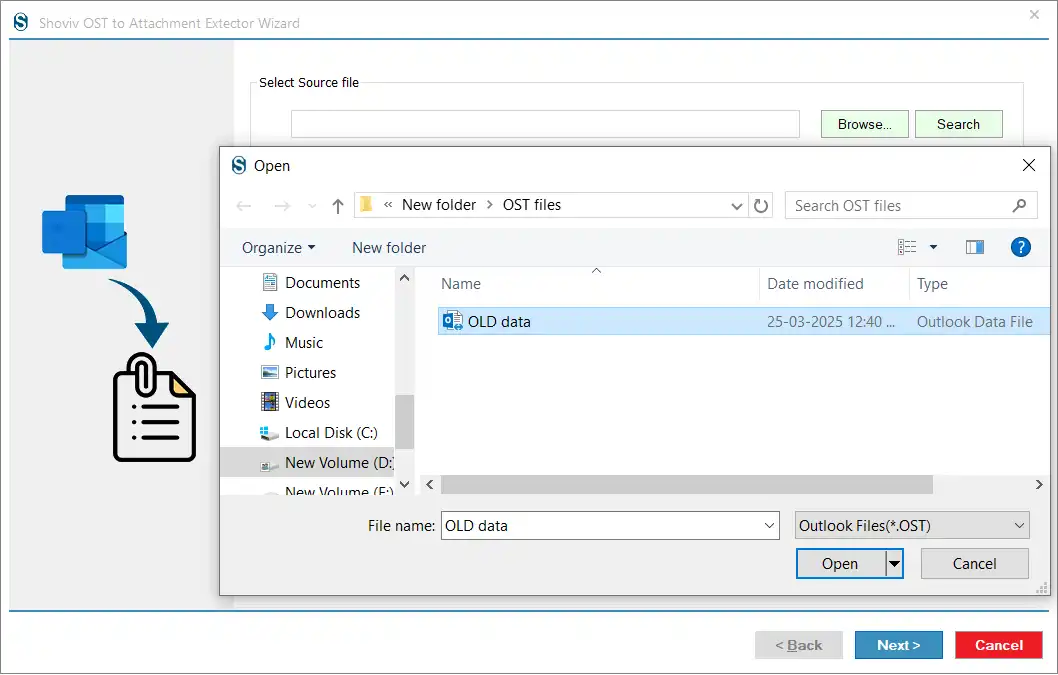Click the Music note icon in sidebar
The image size is (1058, 675).
269,342
